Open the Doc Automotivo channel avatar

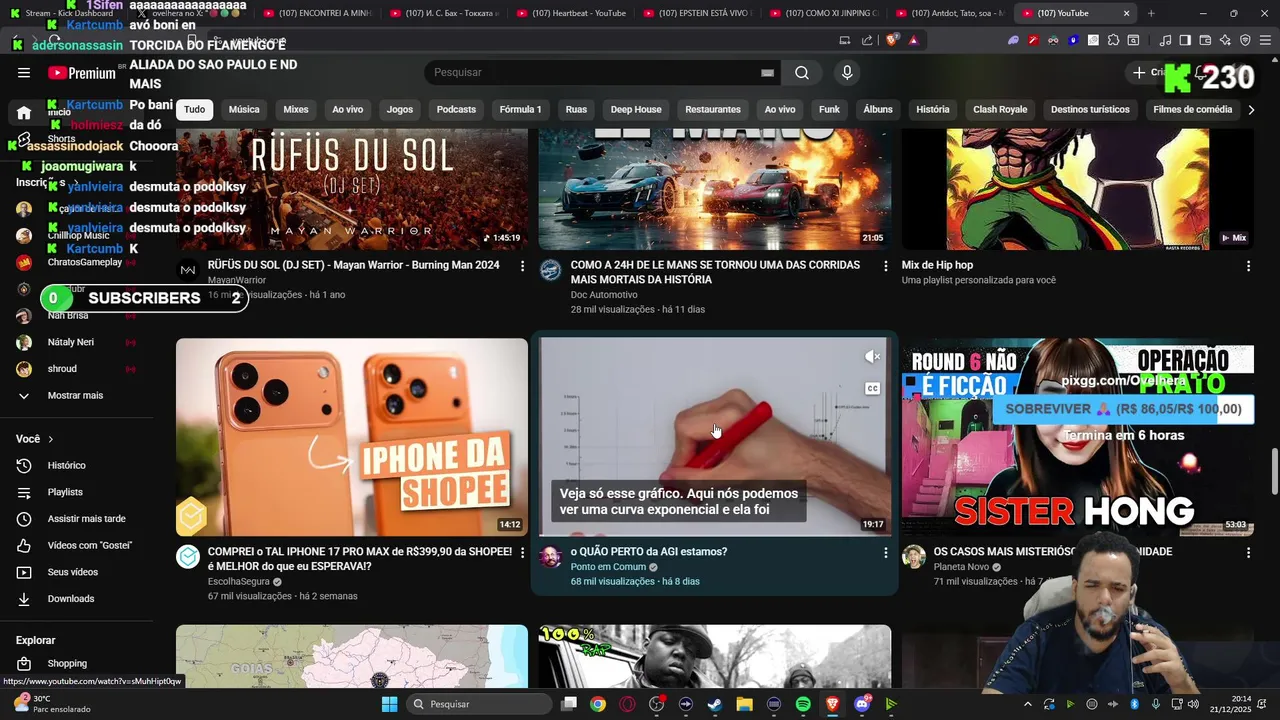point(550,270)
